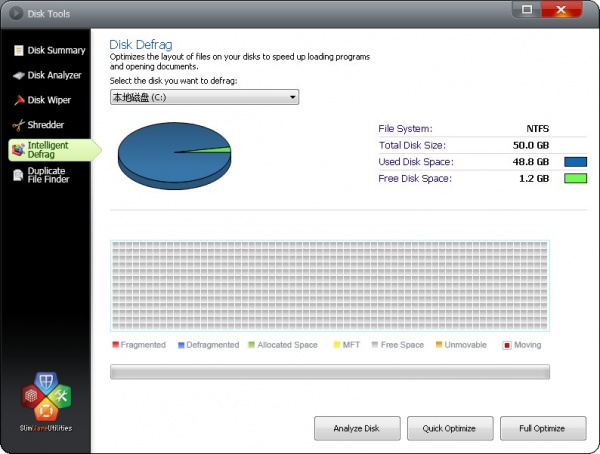
Task: Click the Disk Analyzer sidebar icon
Action: 18,75
